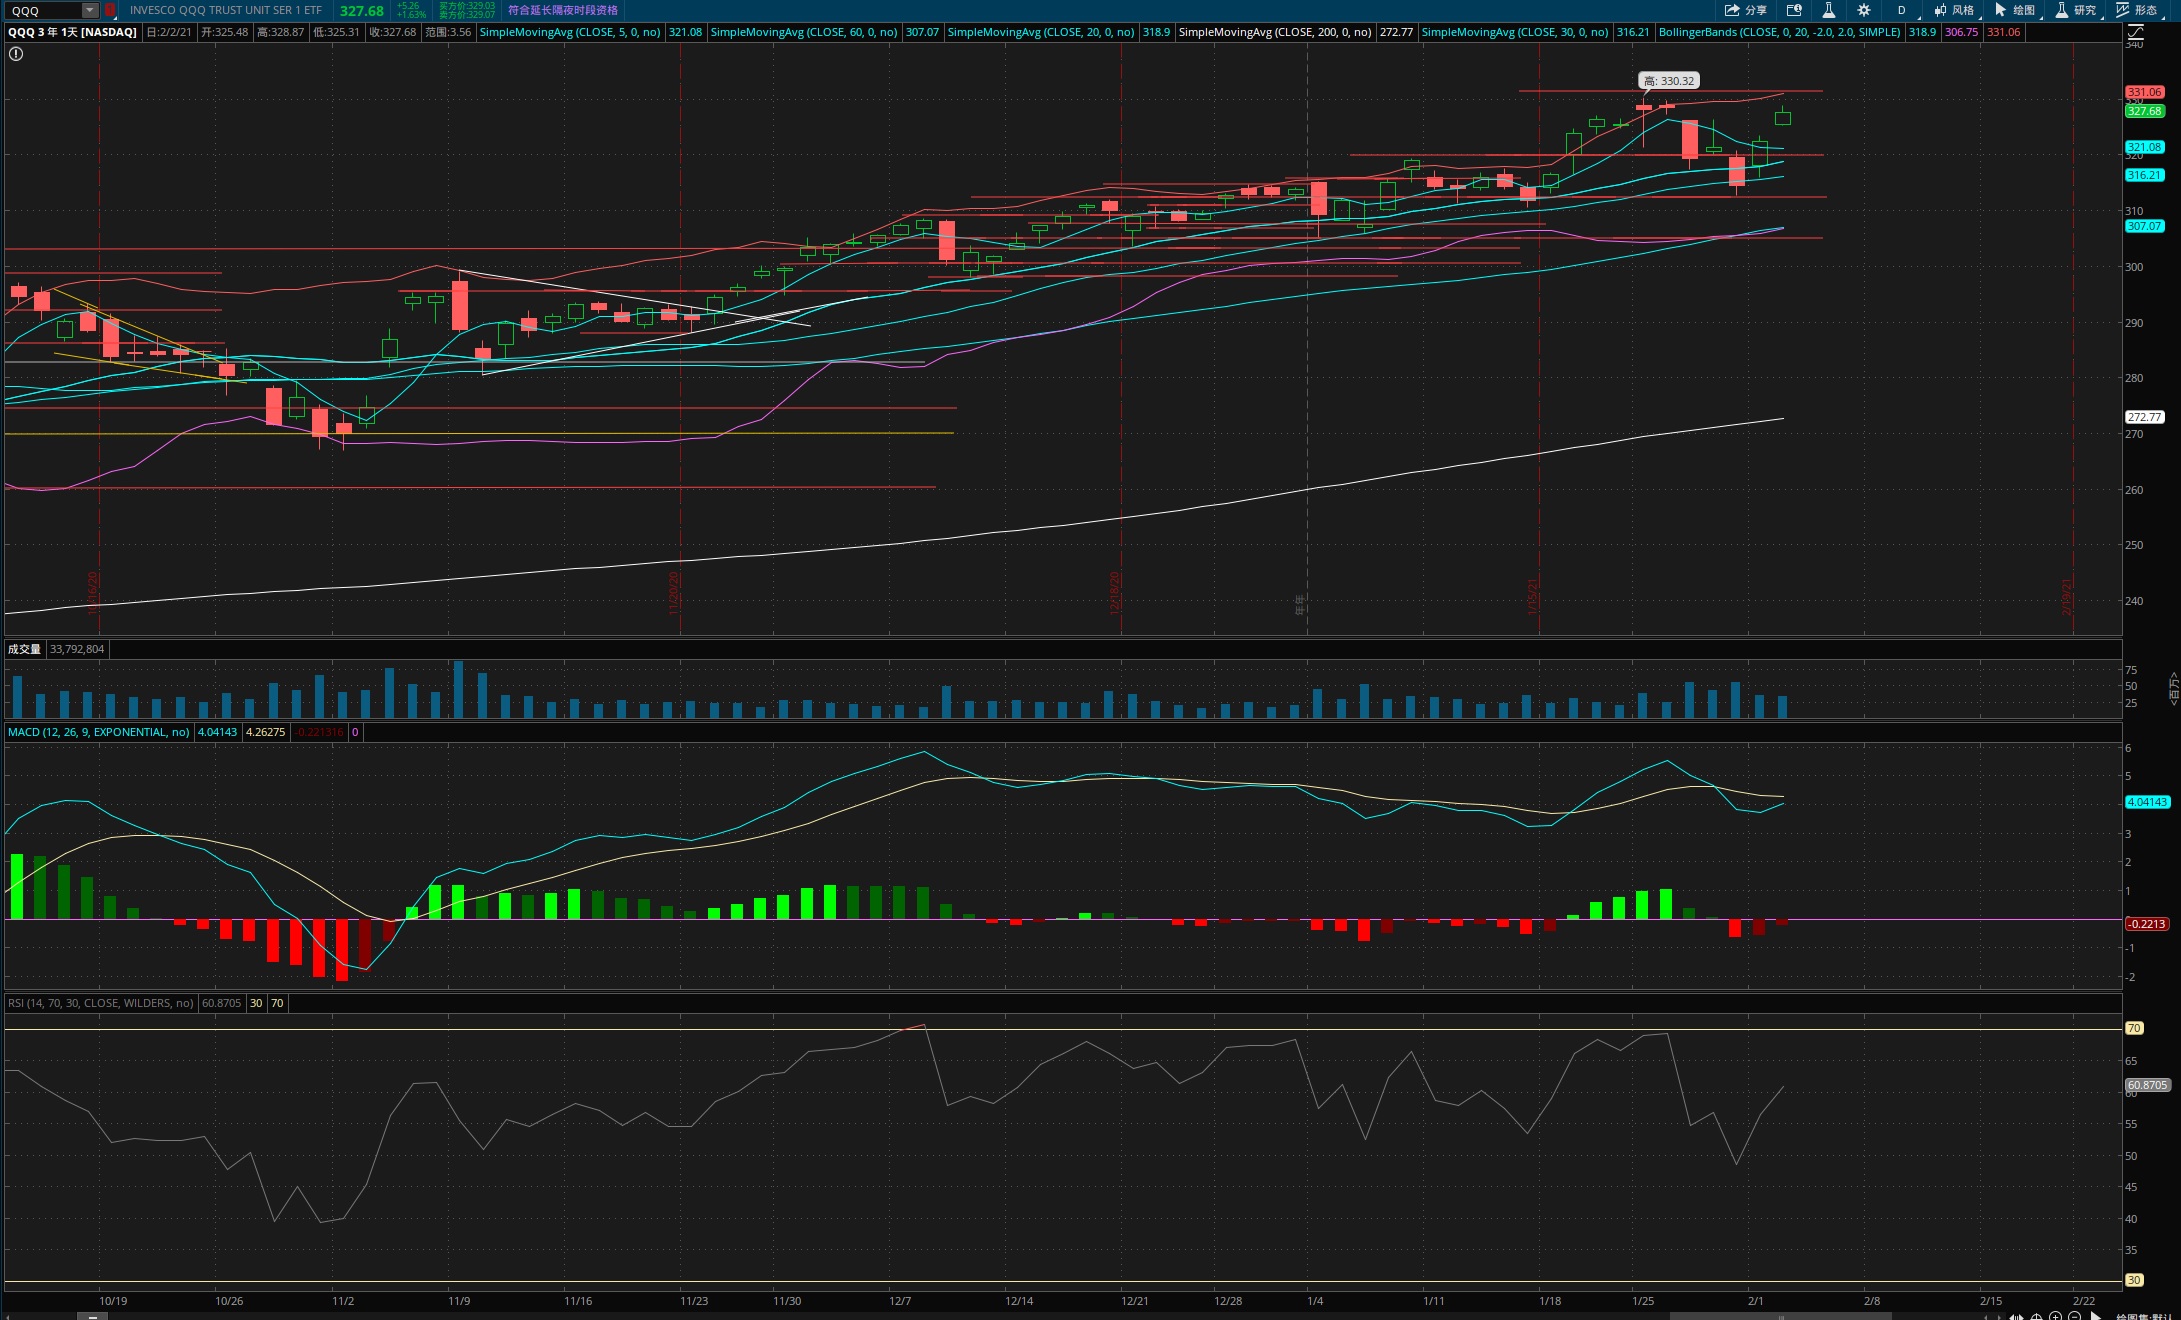
Task: Click the bottom-right play arrow icon
Action: tap(2096, 1316)
